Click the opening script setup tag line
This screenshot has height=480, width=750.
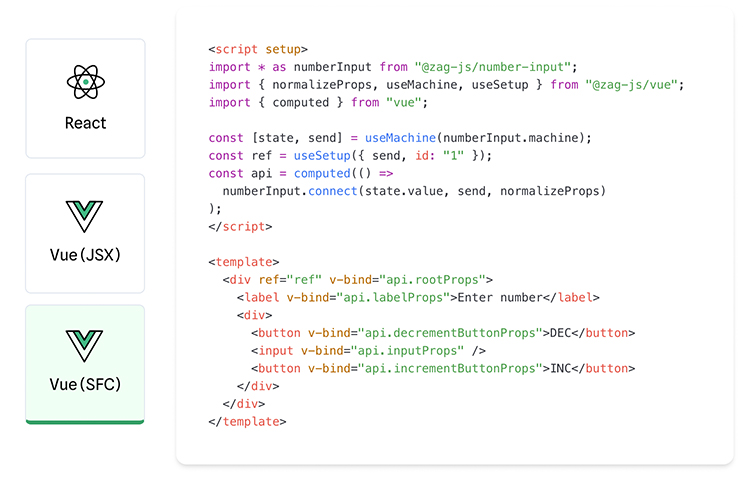(258, 49)
